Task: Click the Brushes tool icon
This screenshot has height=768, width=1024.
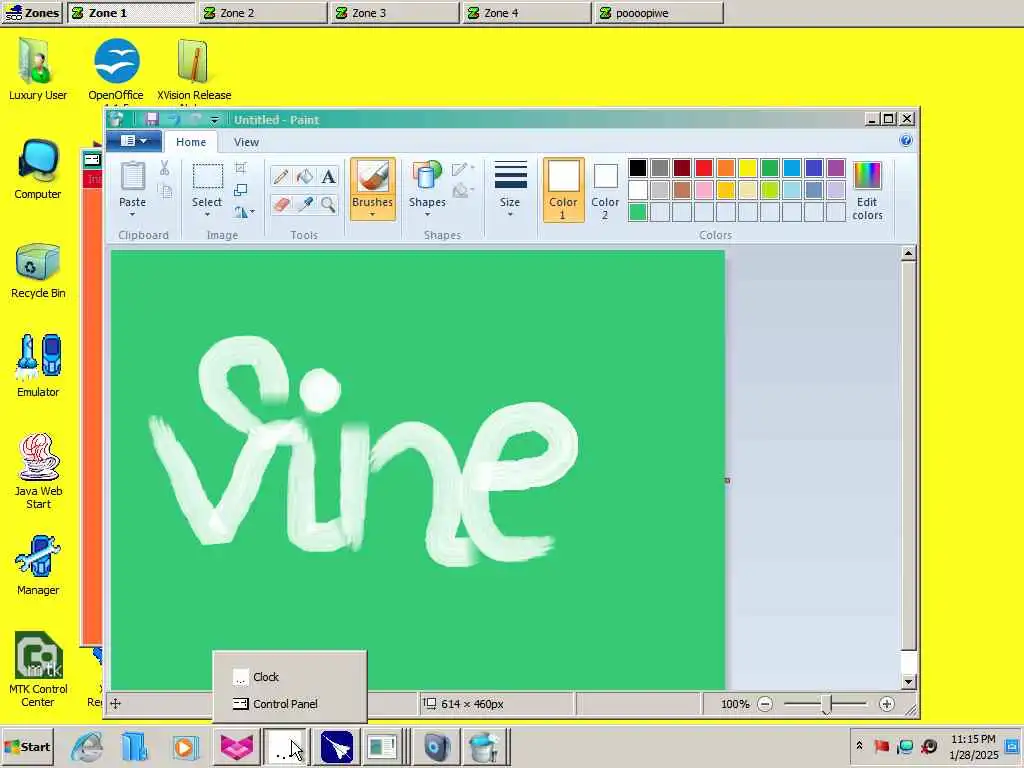Action: [x=372, y=176]
